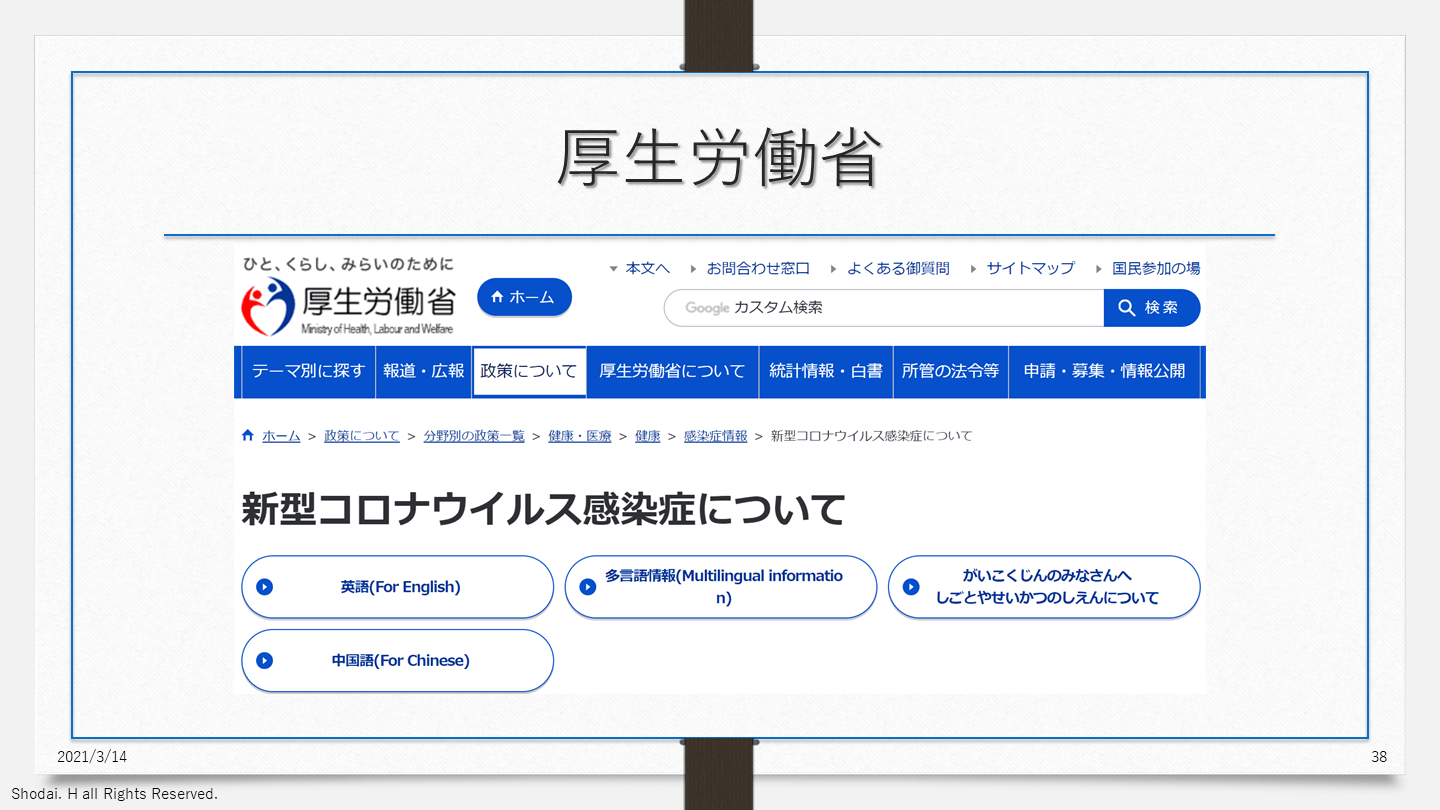Click arrow icon on がいこくじんのみなさんへ button
1440x810 pixels.
[911, 587]
